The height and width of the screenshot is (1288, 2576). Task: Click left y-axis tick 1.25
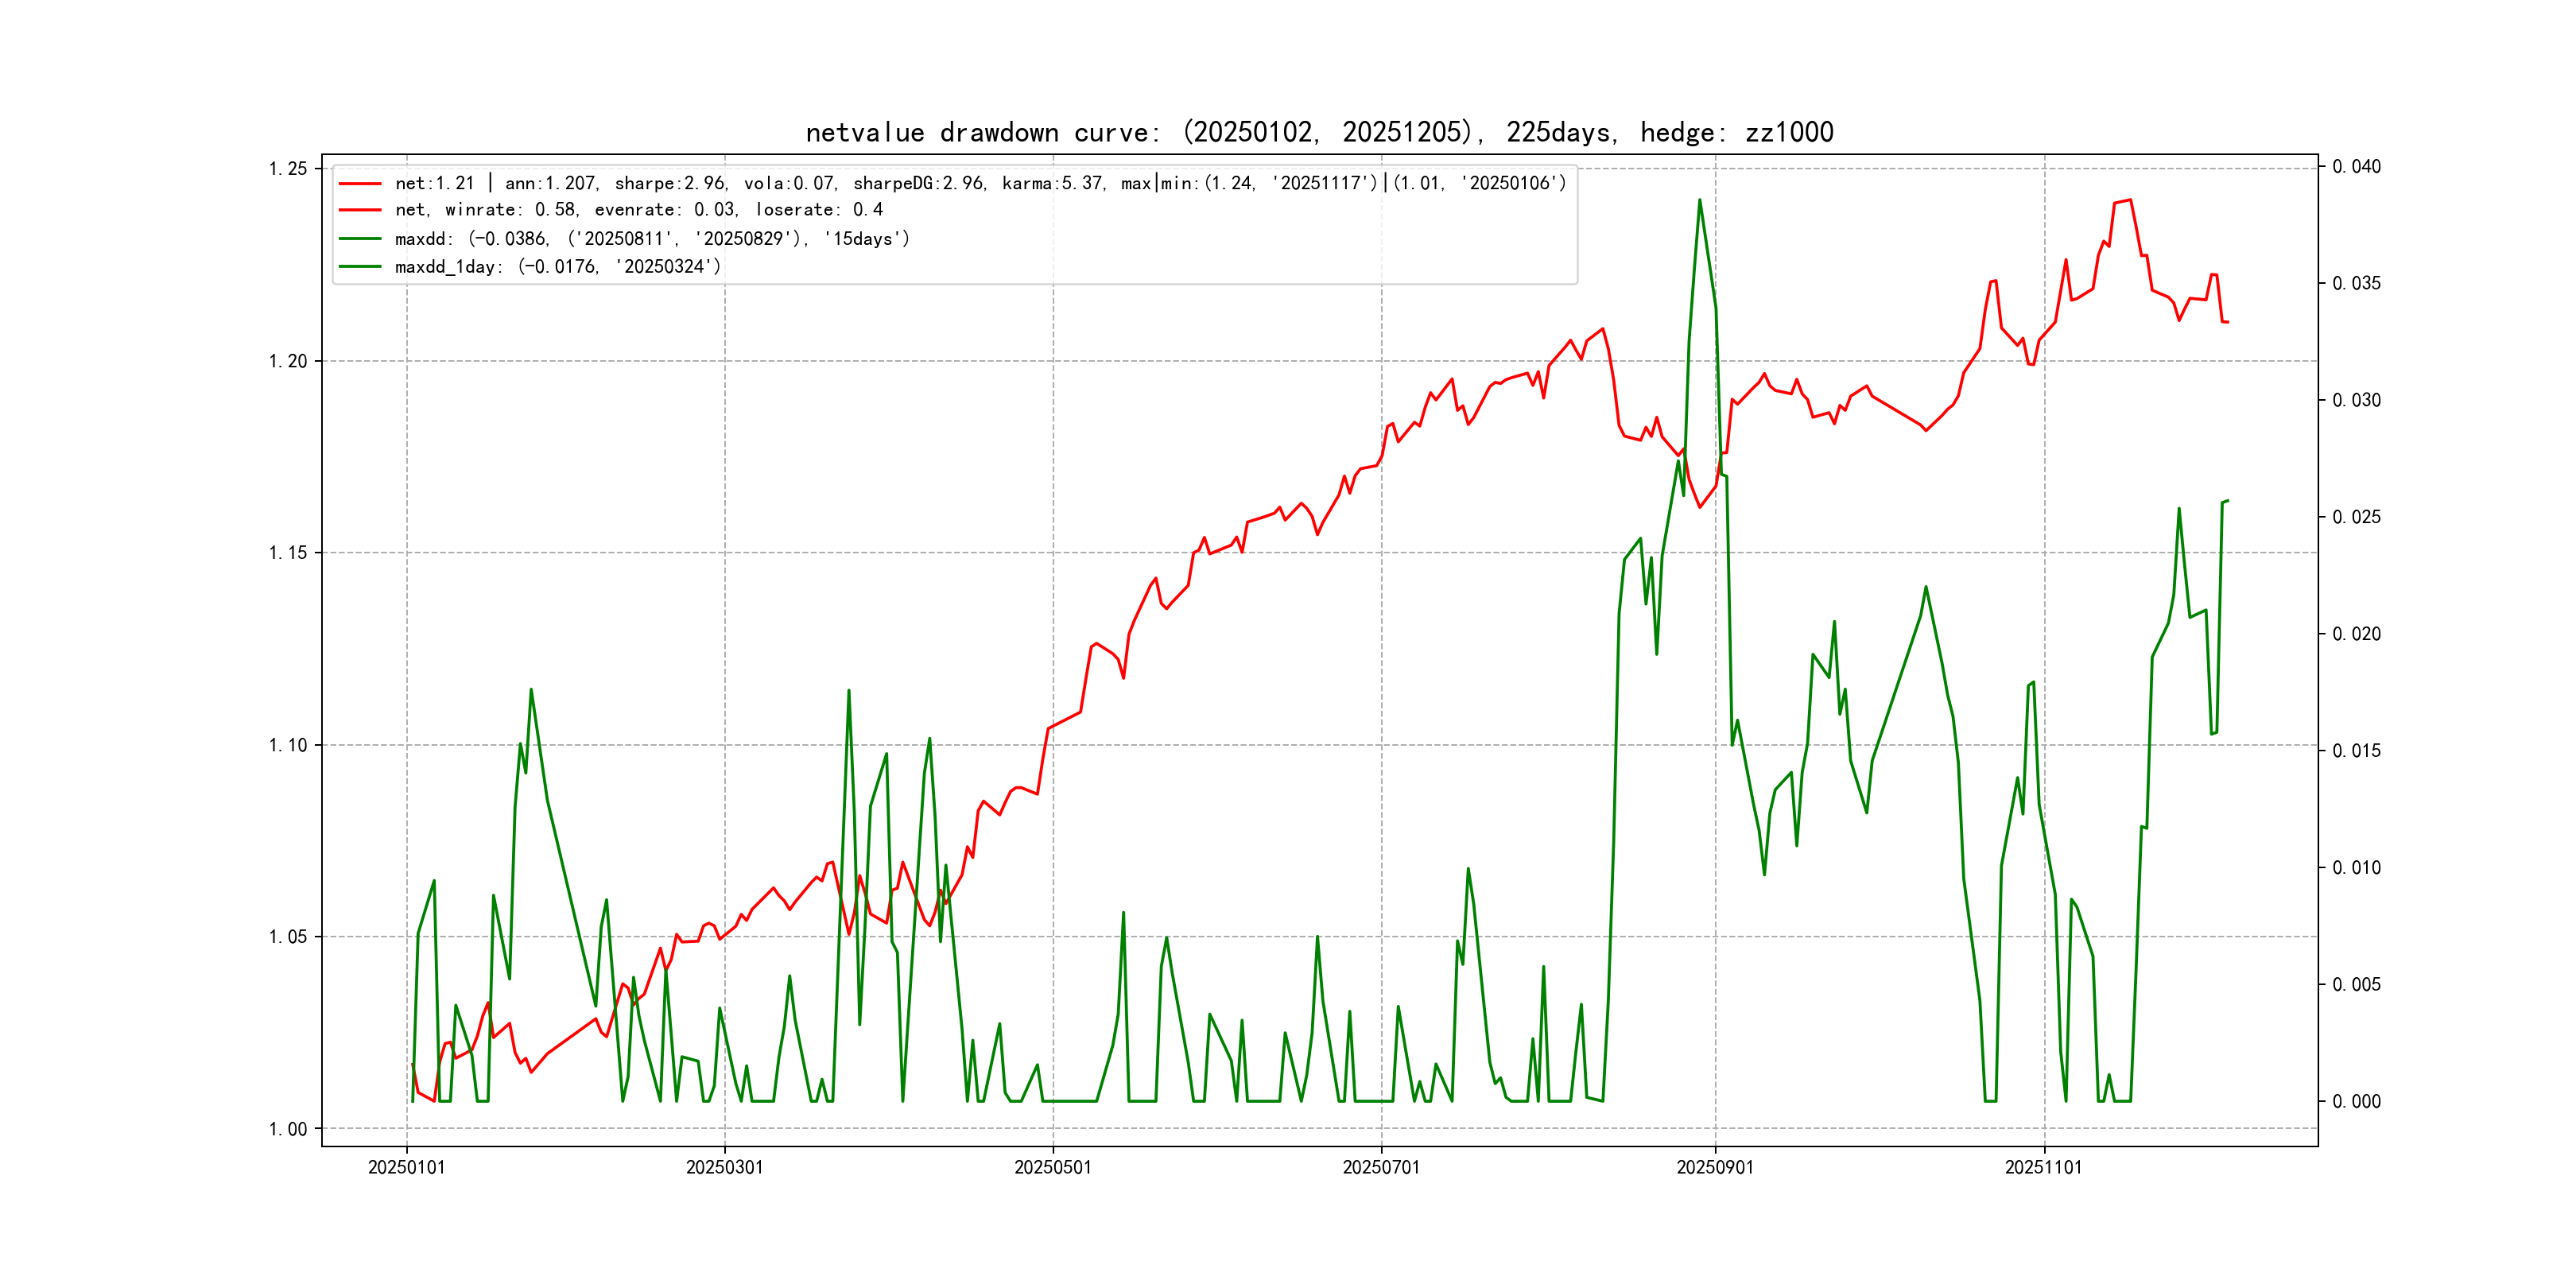[288, 168]
